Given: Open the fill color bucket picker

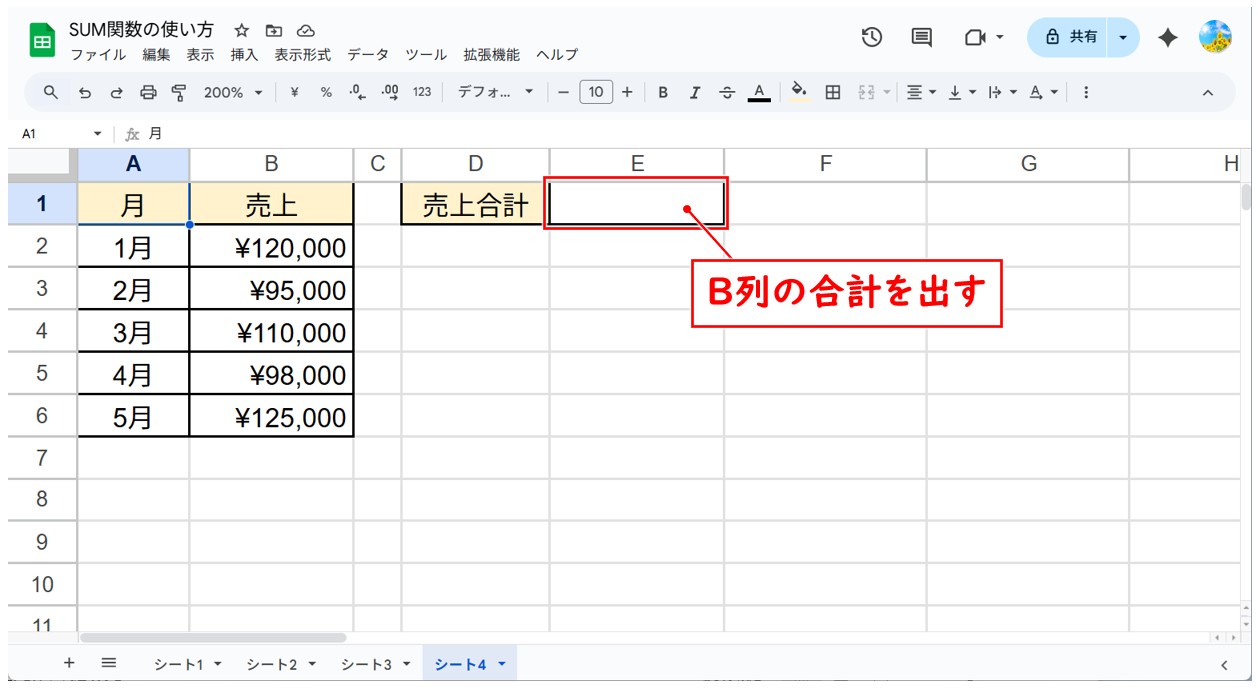Looking at the screenshot, I should click(x=798, y=92).
